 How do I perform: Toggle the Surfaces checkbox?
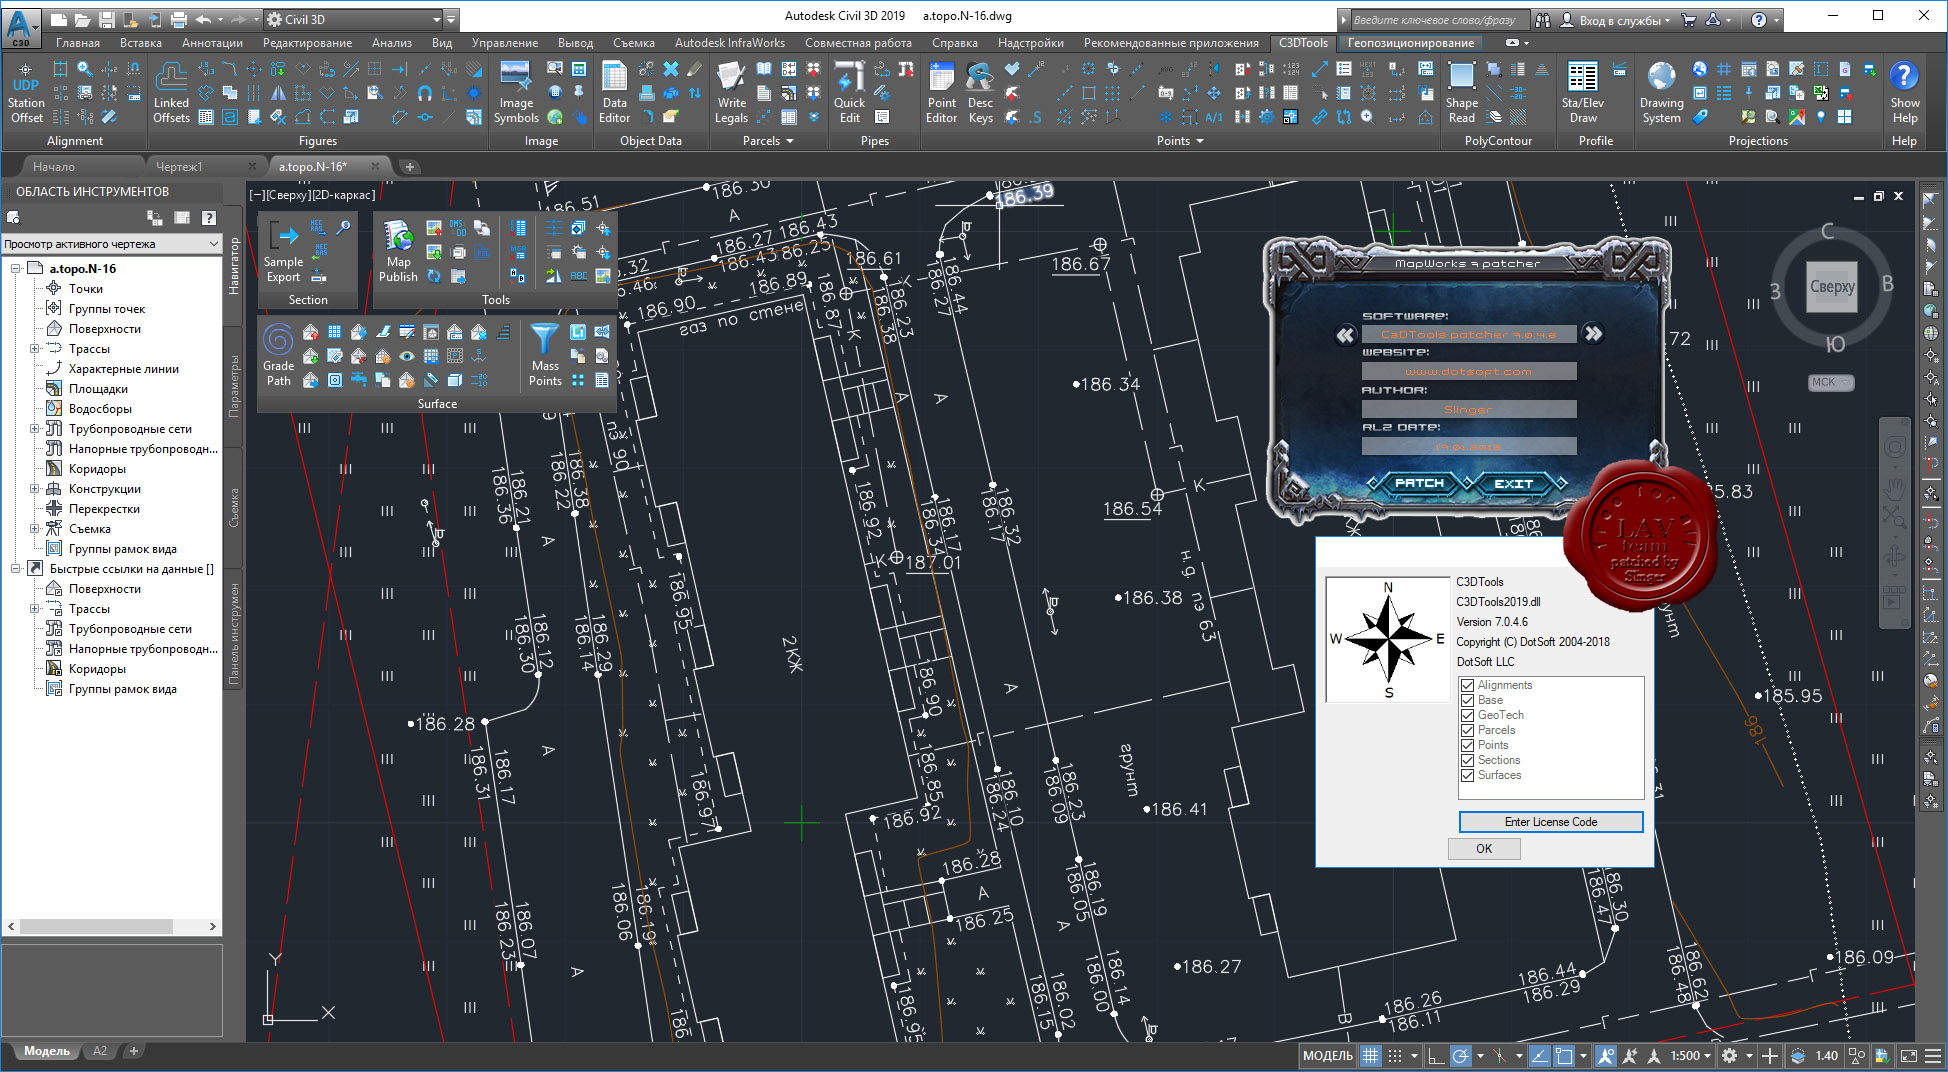(x=1467, y=775)
